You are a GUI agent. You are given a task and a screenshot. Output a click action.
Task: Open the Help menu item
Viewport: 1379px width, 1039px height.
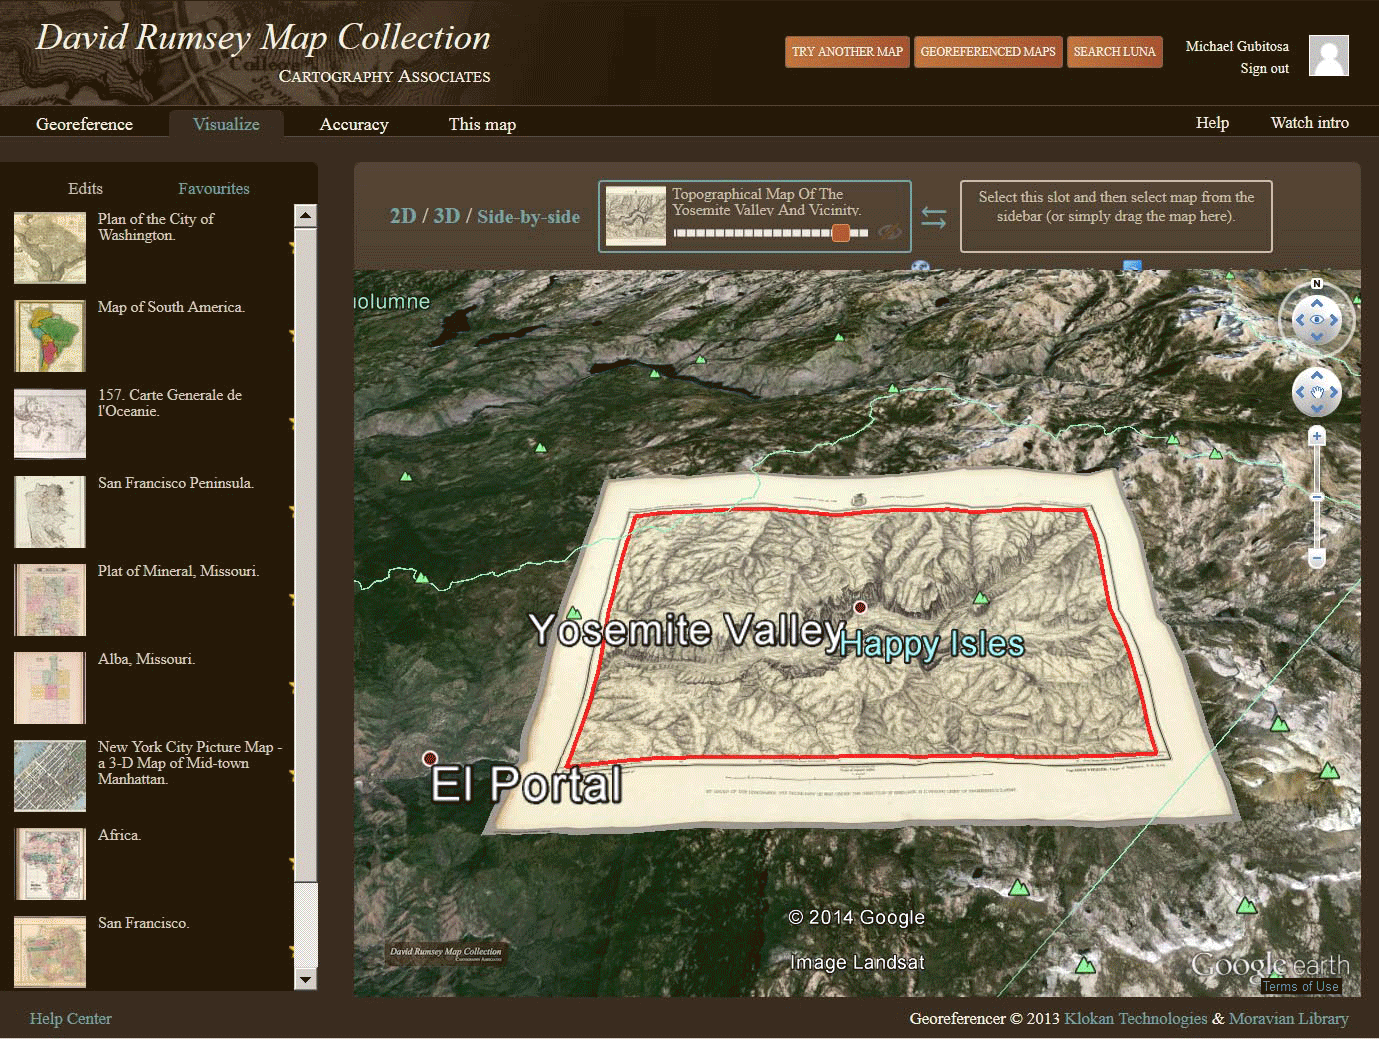(1212, 122)
